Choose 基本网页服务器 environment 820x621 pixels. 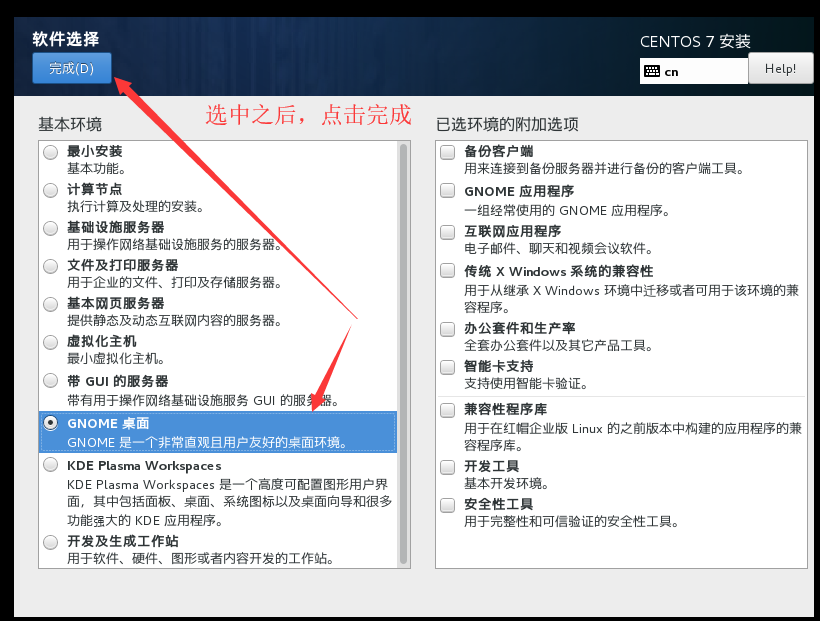(50, 304)
